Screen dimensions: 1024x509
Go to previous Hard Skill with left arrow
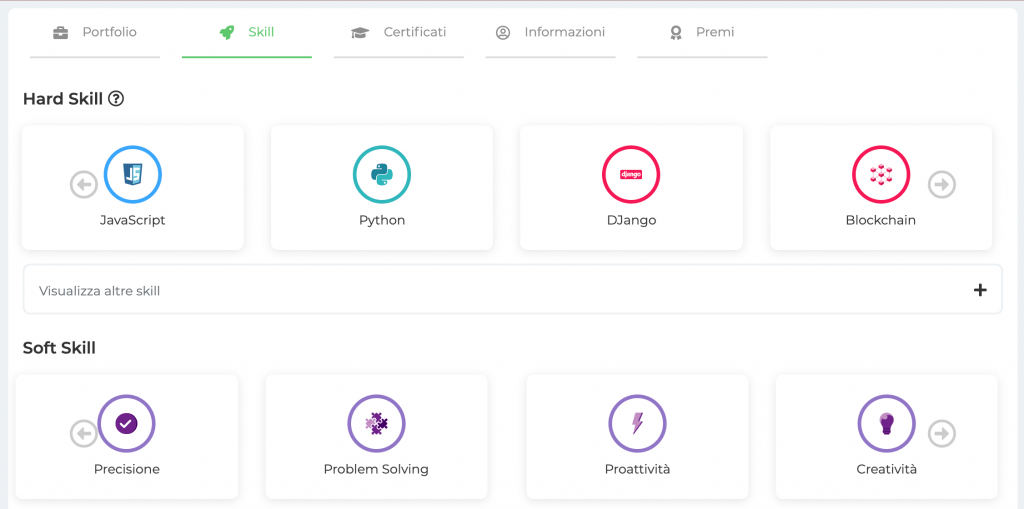(84, 185)
